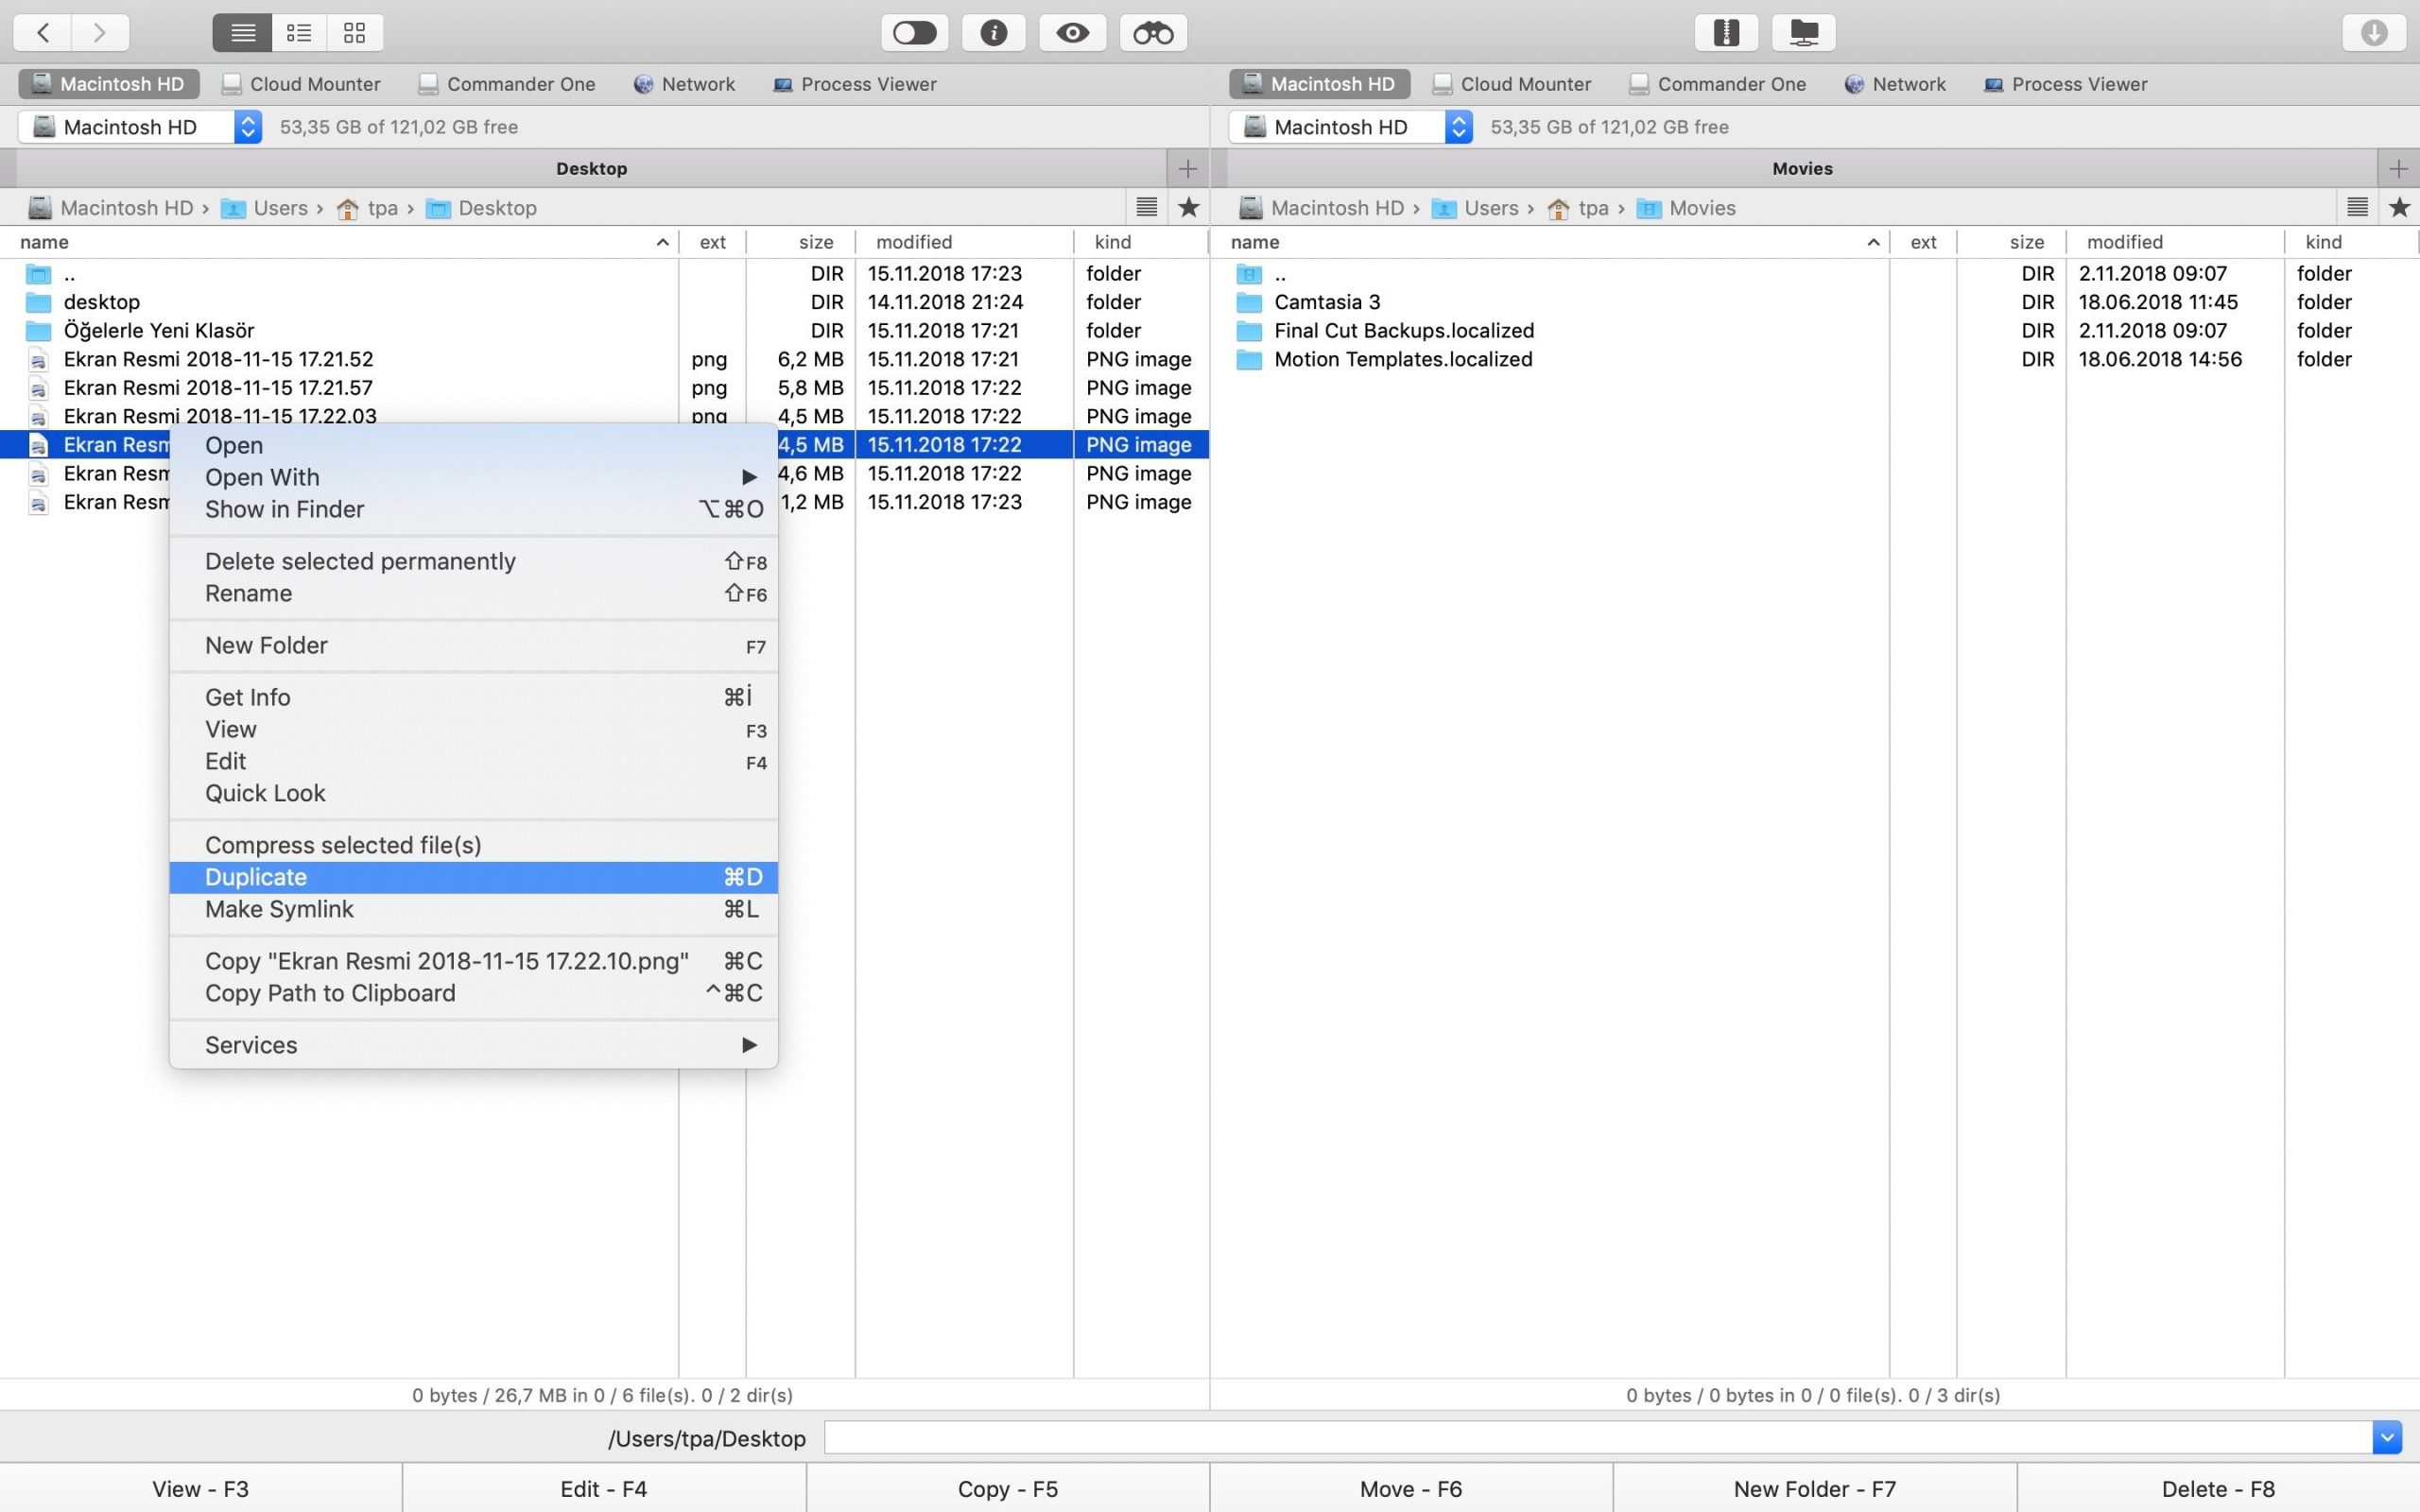2420x1512 pixels.
Task: Click the eye Quick Look icon
Action: 1072,33
